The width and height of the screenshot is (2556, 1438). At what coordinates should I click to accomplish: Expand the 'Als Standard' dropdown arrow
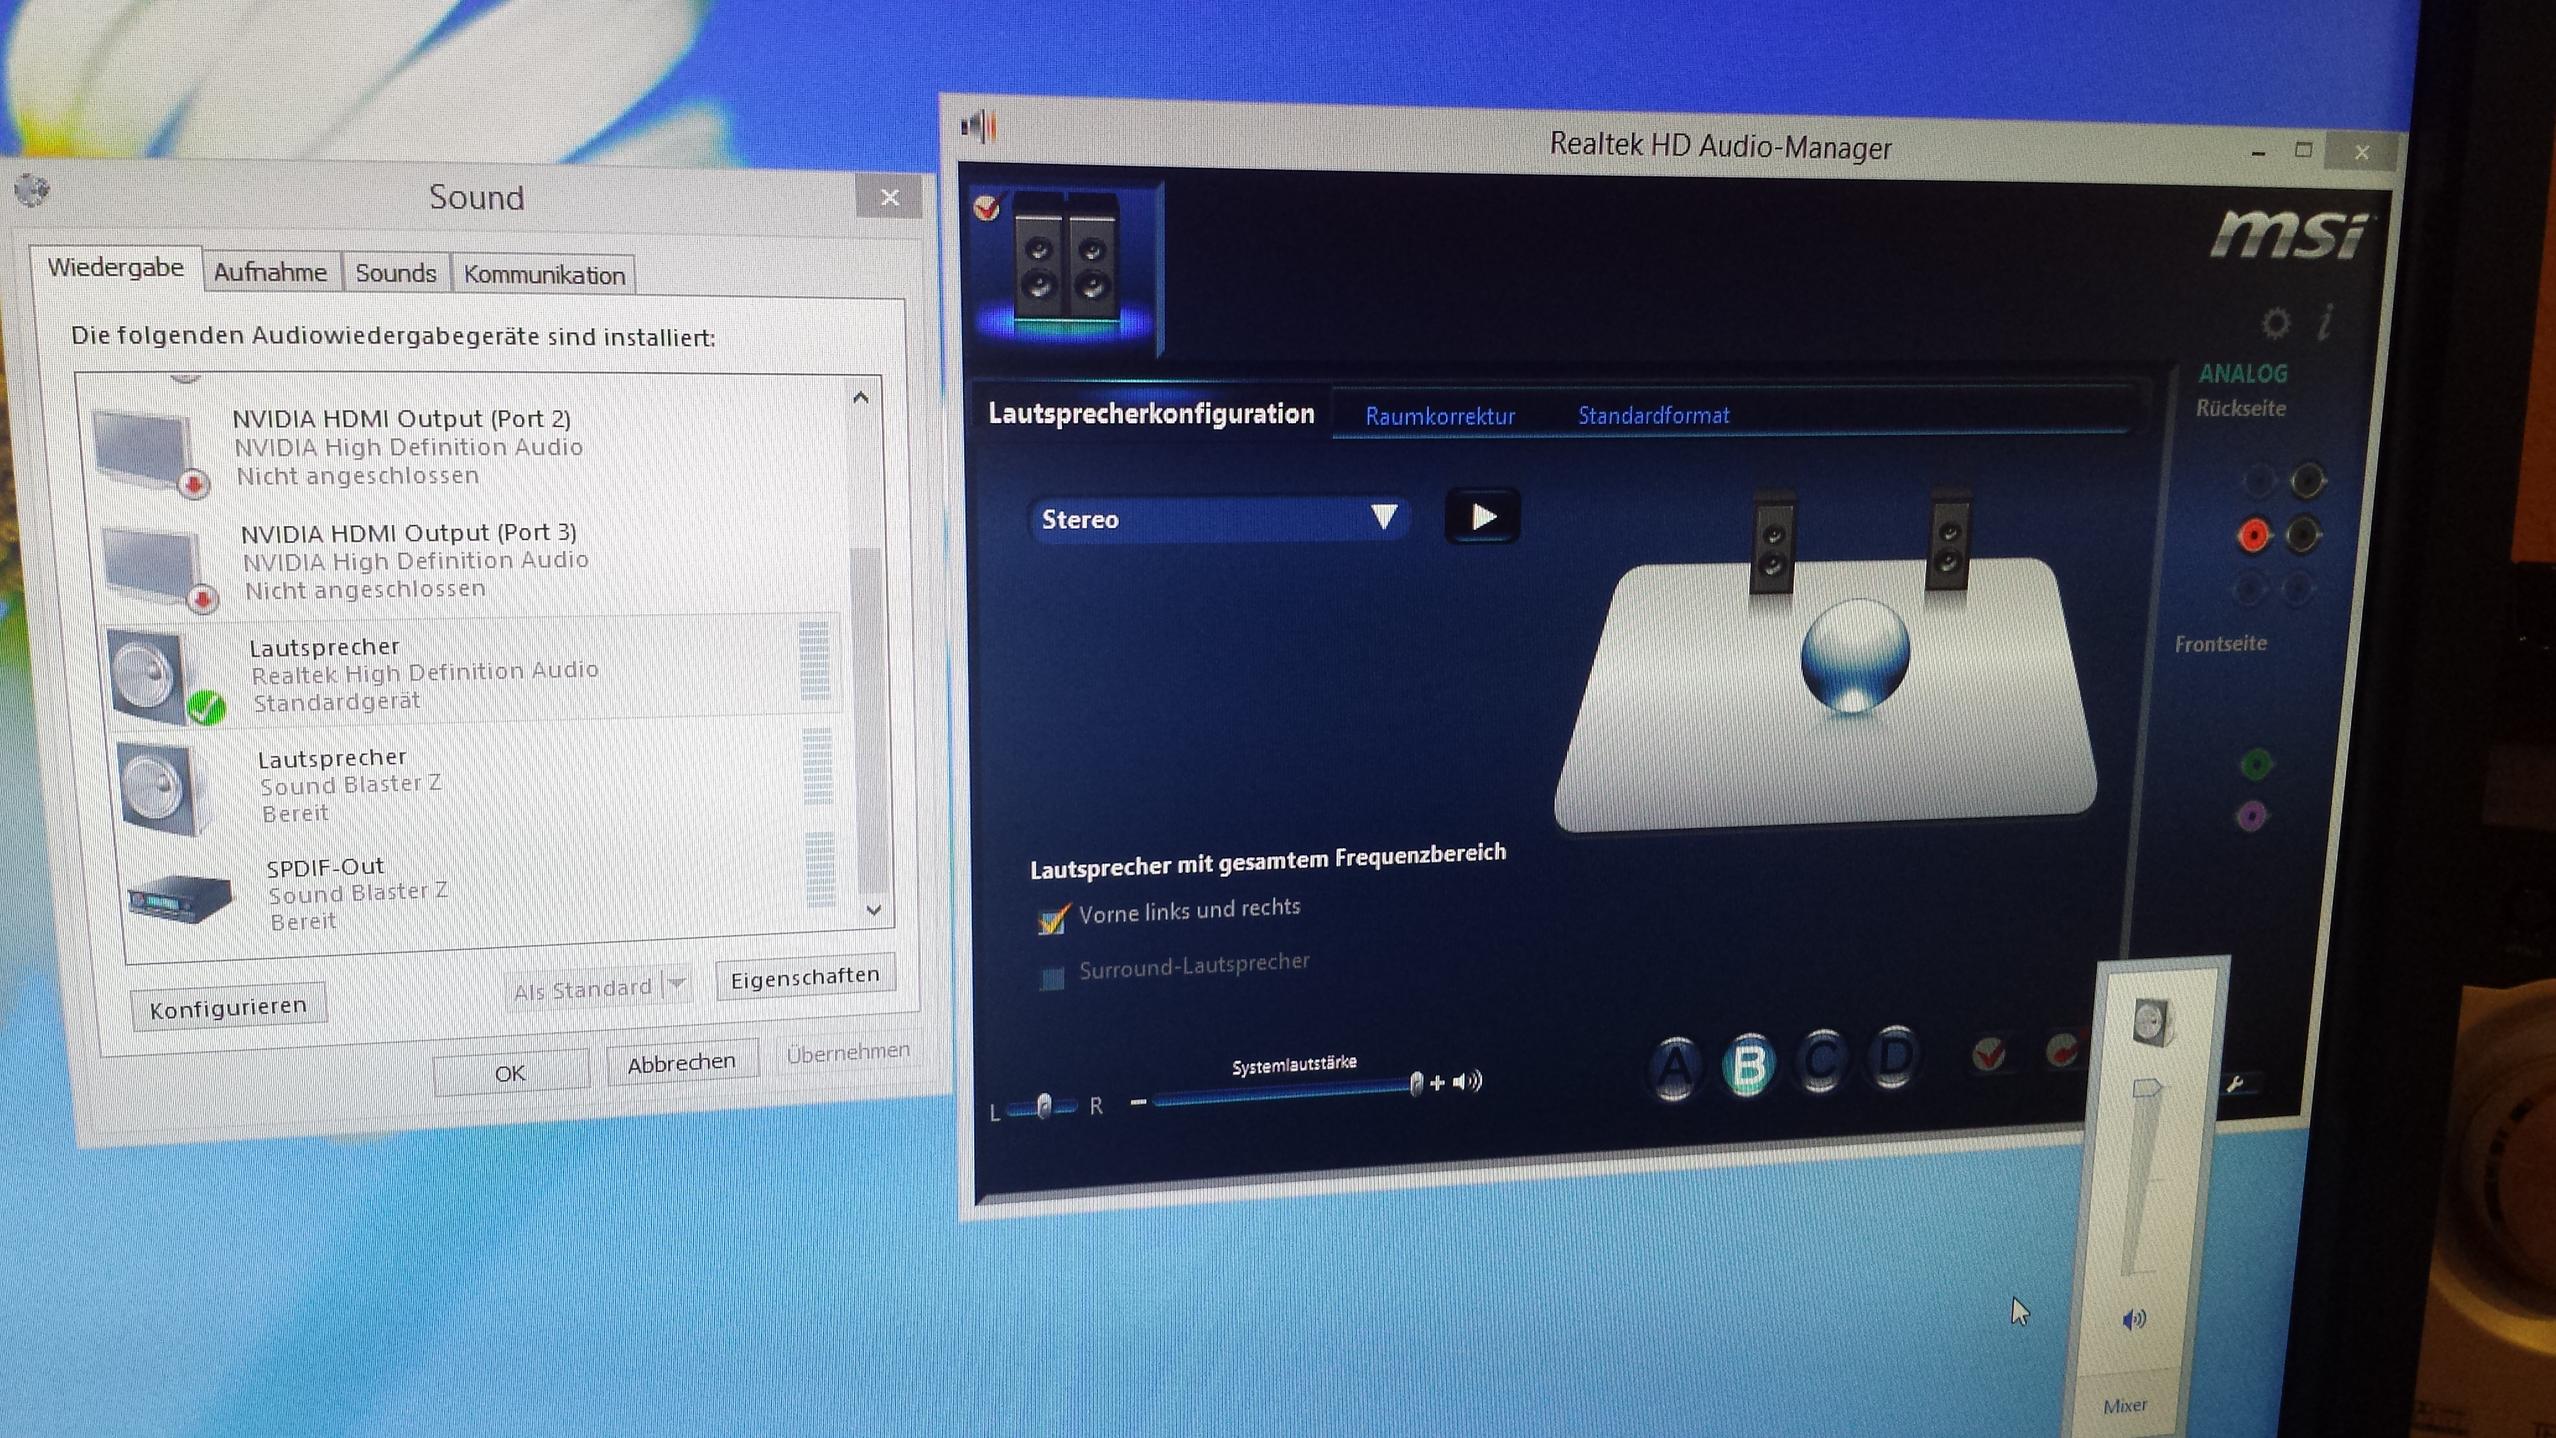[x=677, y=985]
